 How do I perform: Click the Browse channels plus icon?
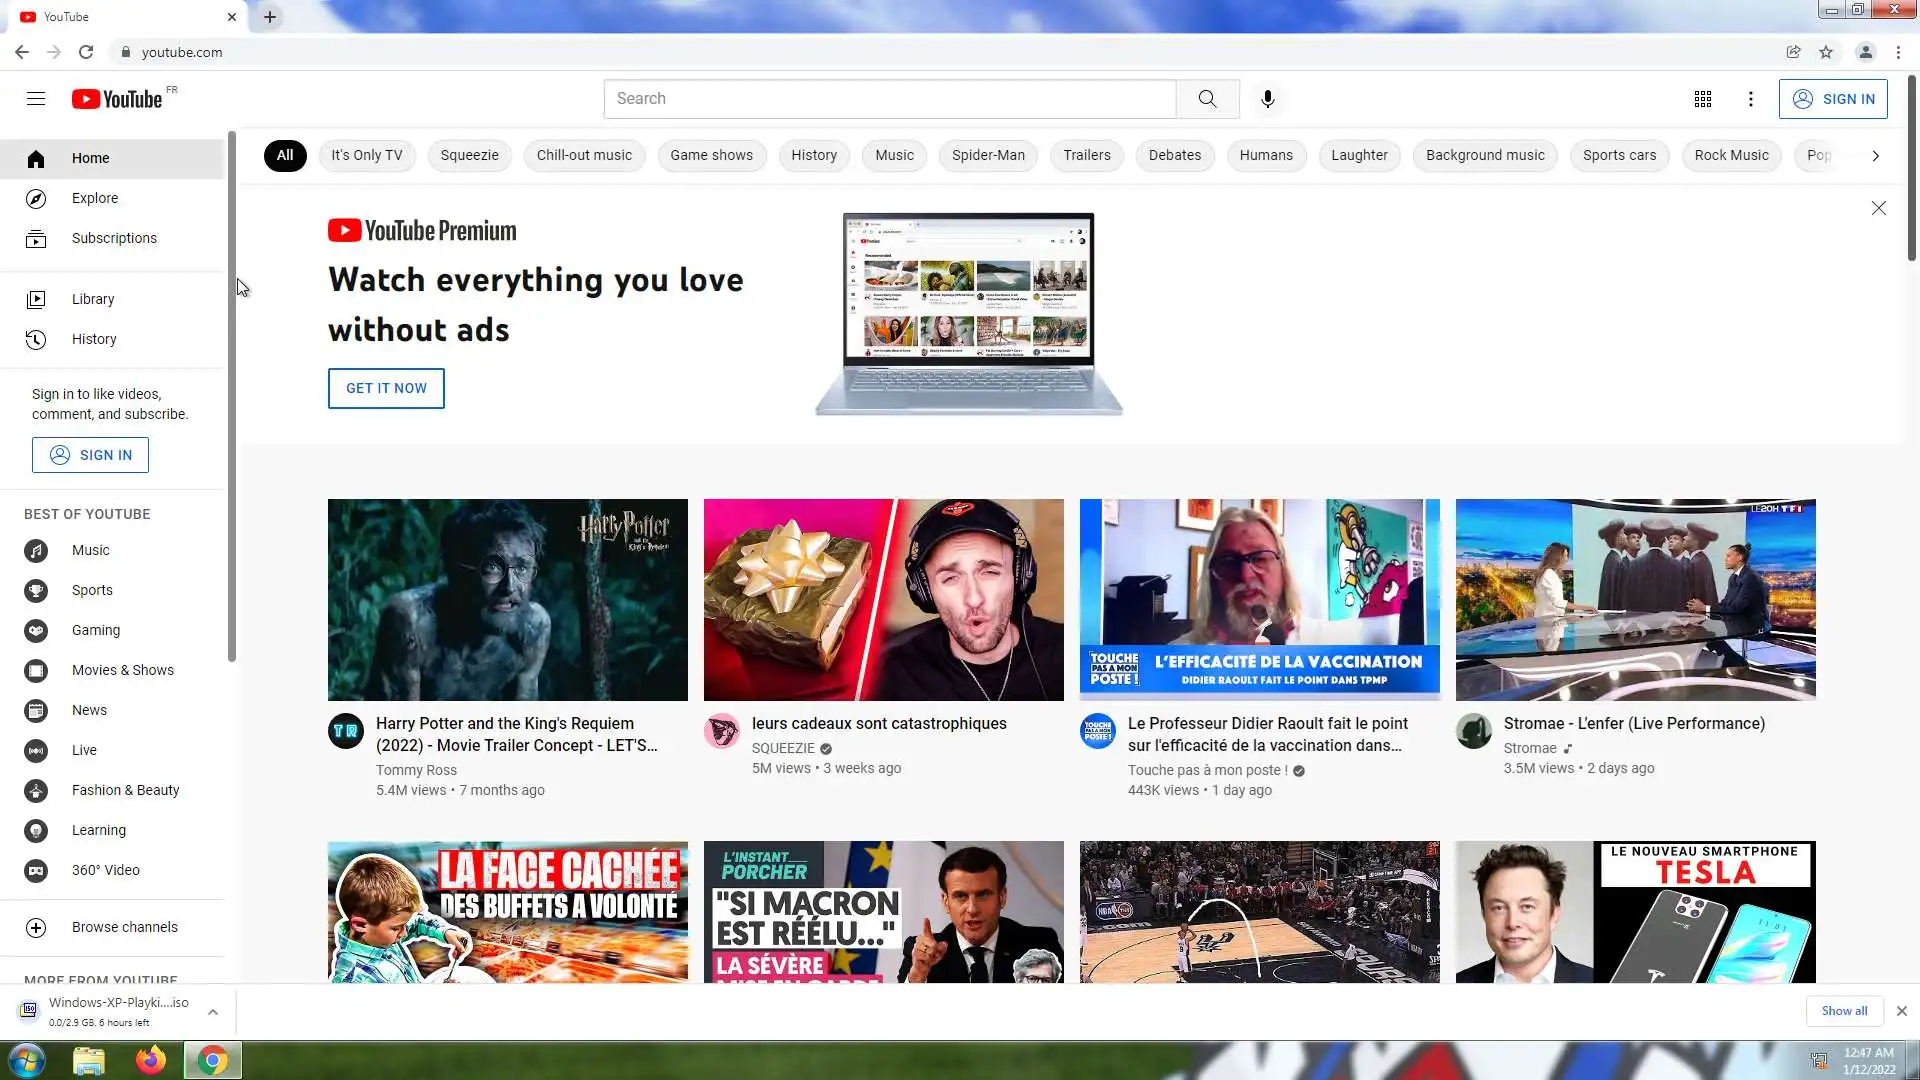36,927
